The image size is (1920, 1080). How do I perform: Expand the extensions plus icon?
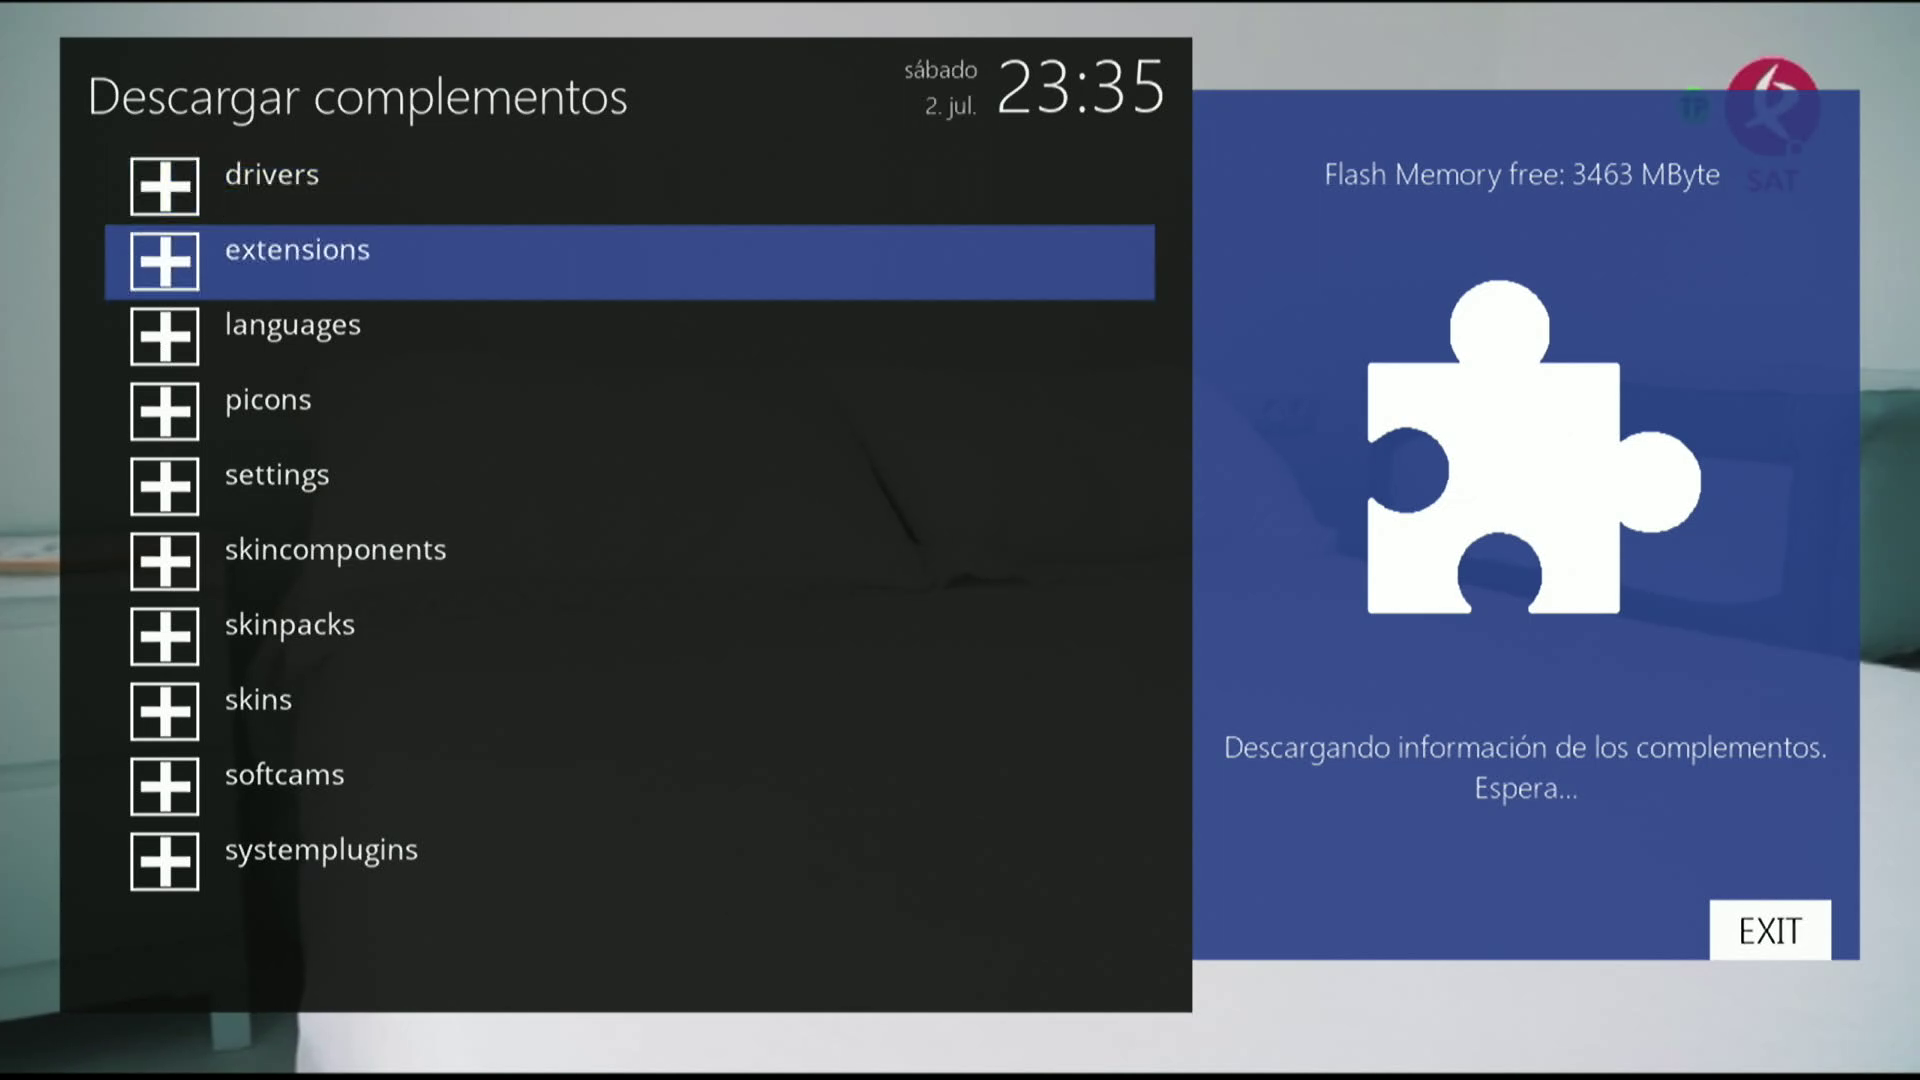coord(165,261)
